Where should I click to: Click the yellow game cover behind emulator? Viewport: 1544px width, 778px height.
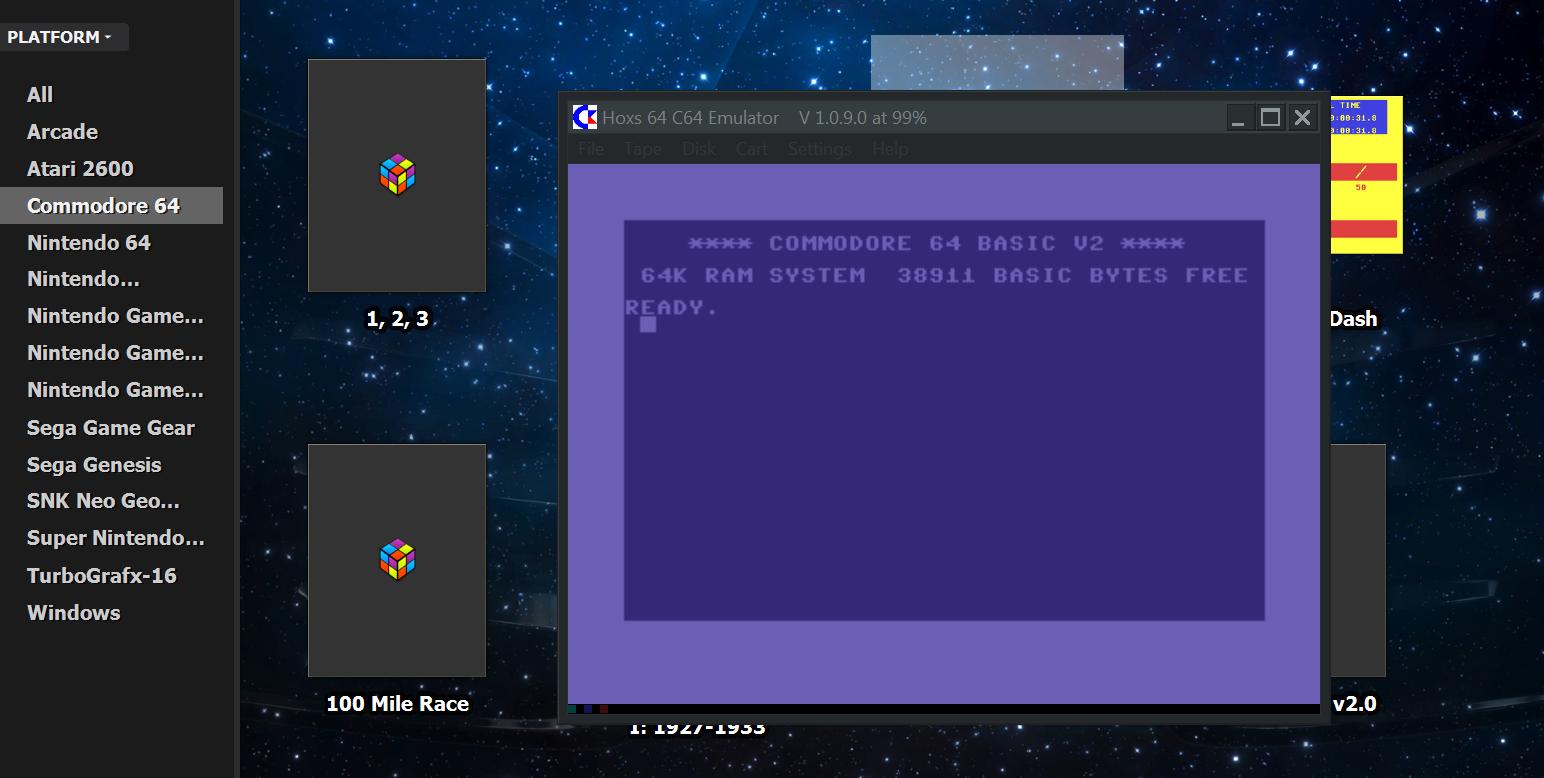(x=1366, y=175)
